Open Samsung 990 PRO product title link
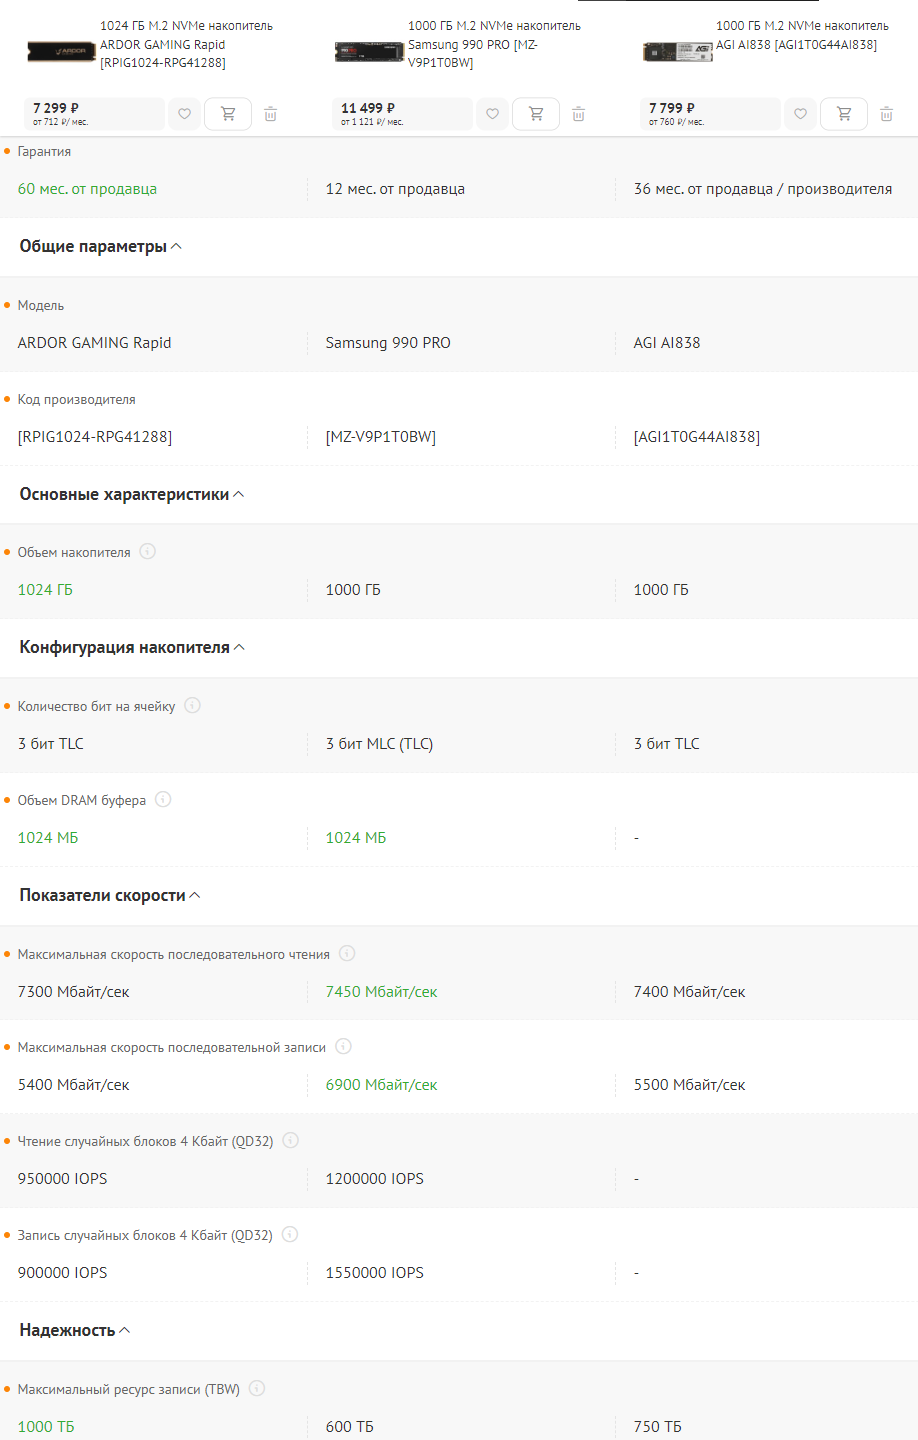 coord(494,44)
